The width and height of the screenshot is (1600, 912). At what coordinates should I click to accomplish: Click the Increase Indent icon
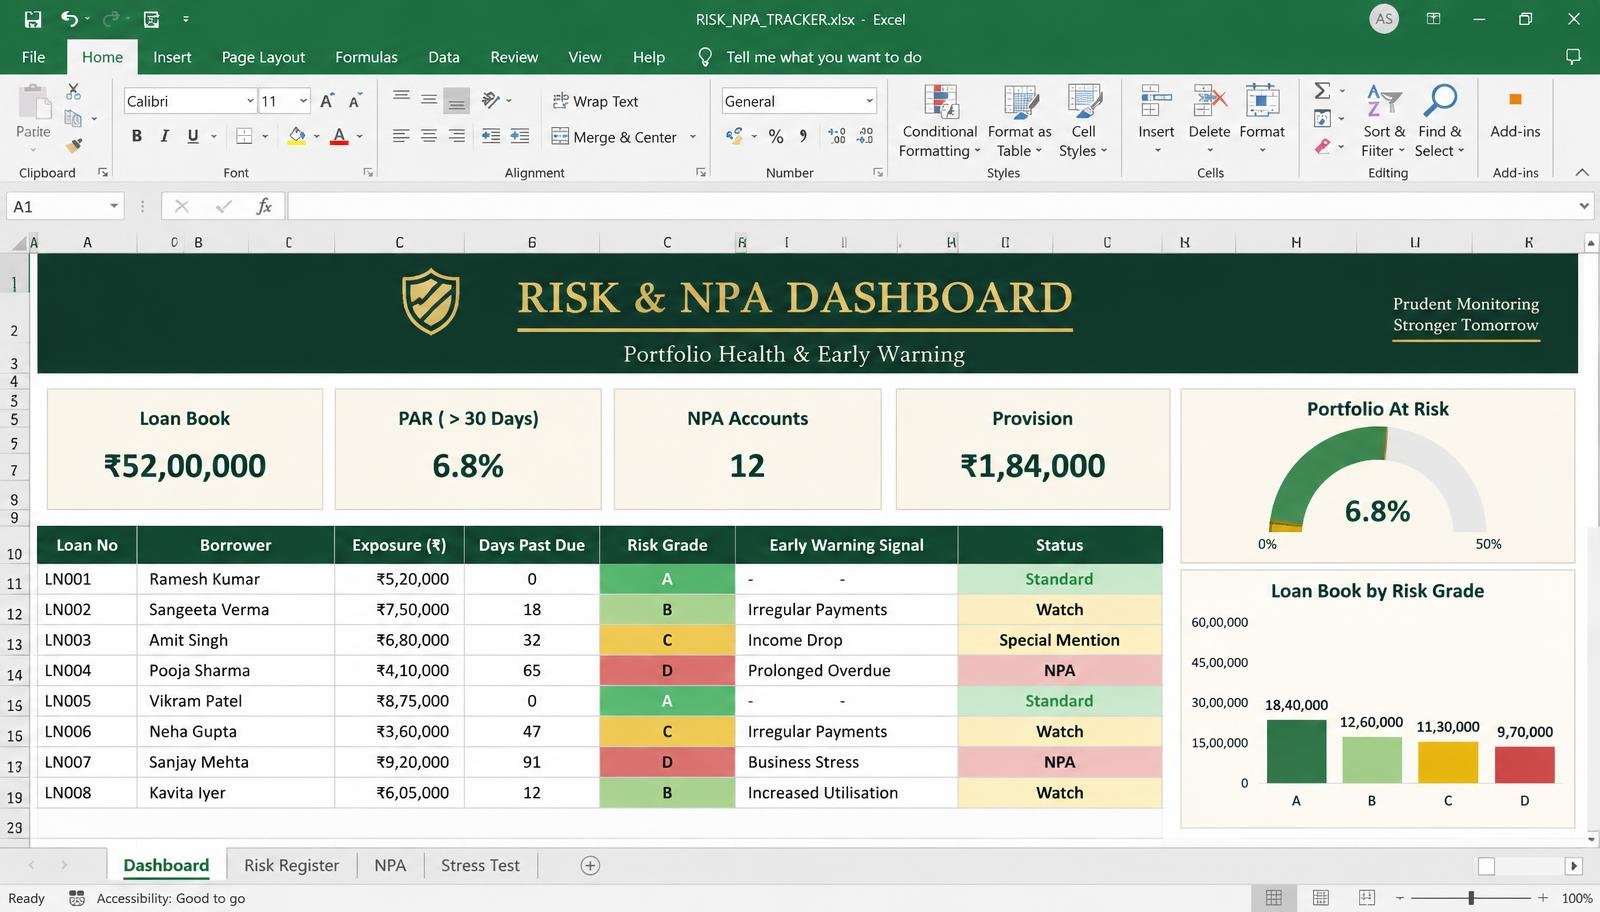520,136
